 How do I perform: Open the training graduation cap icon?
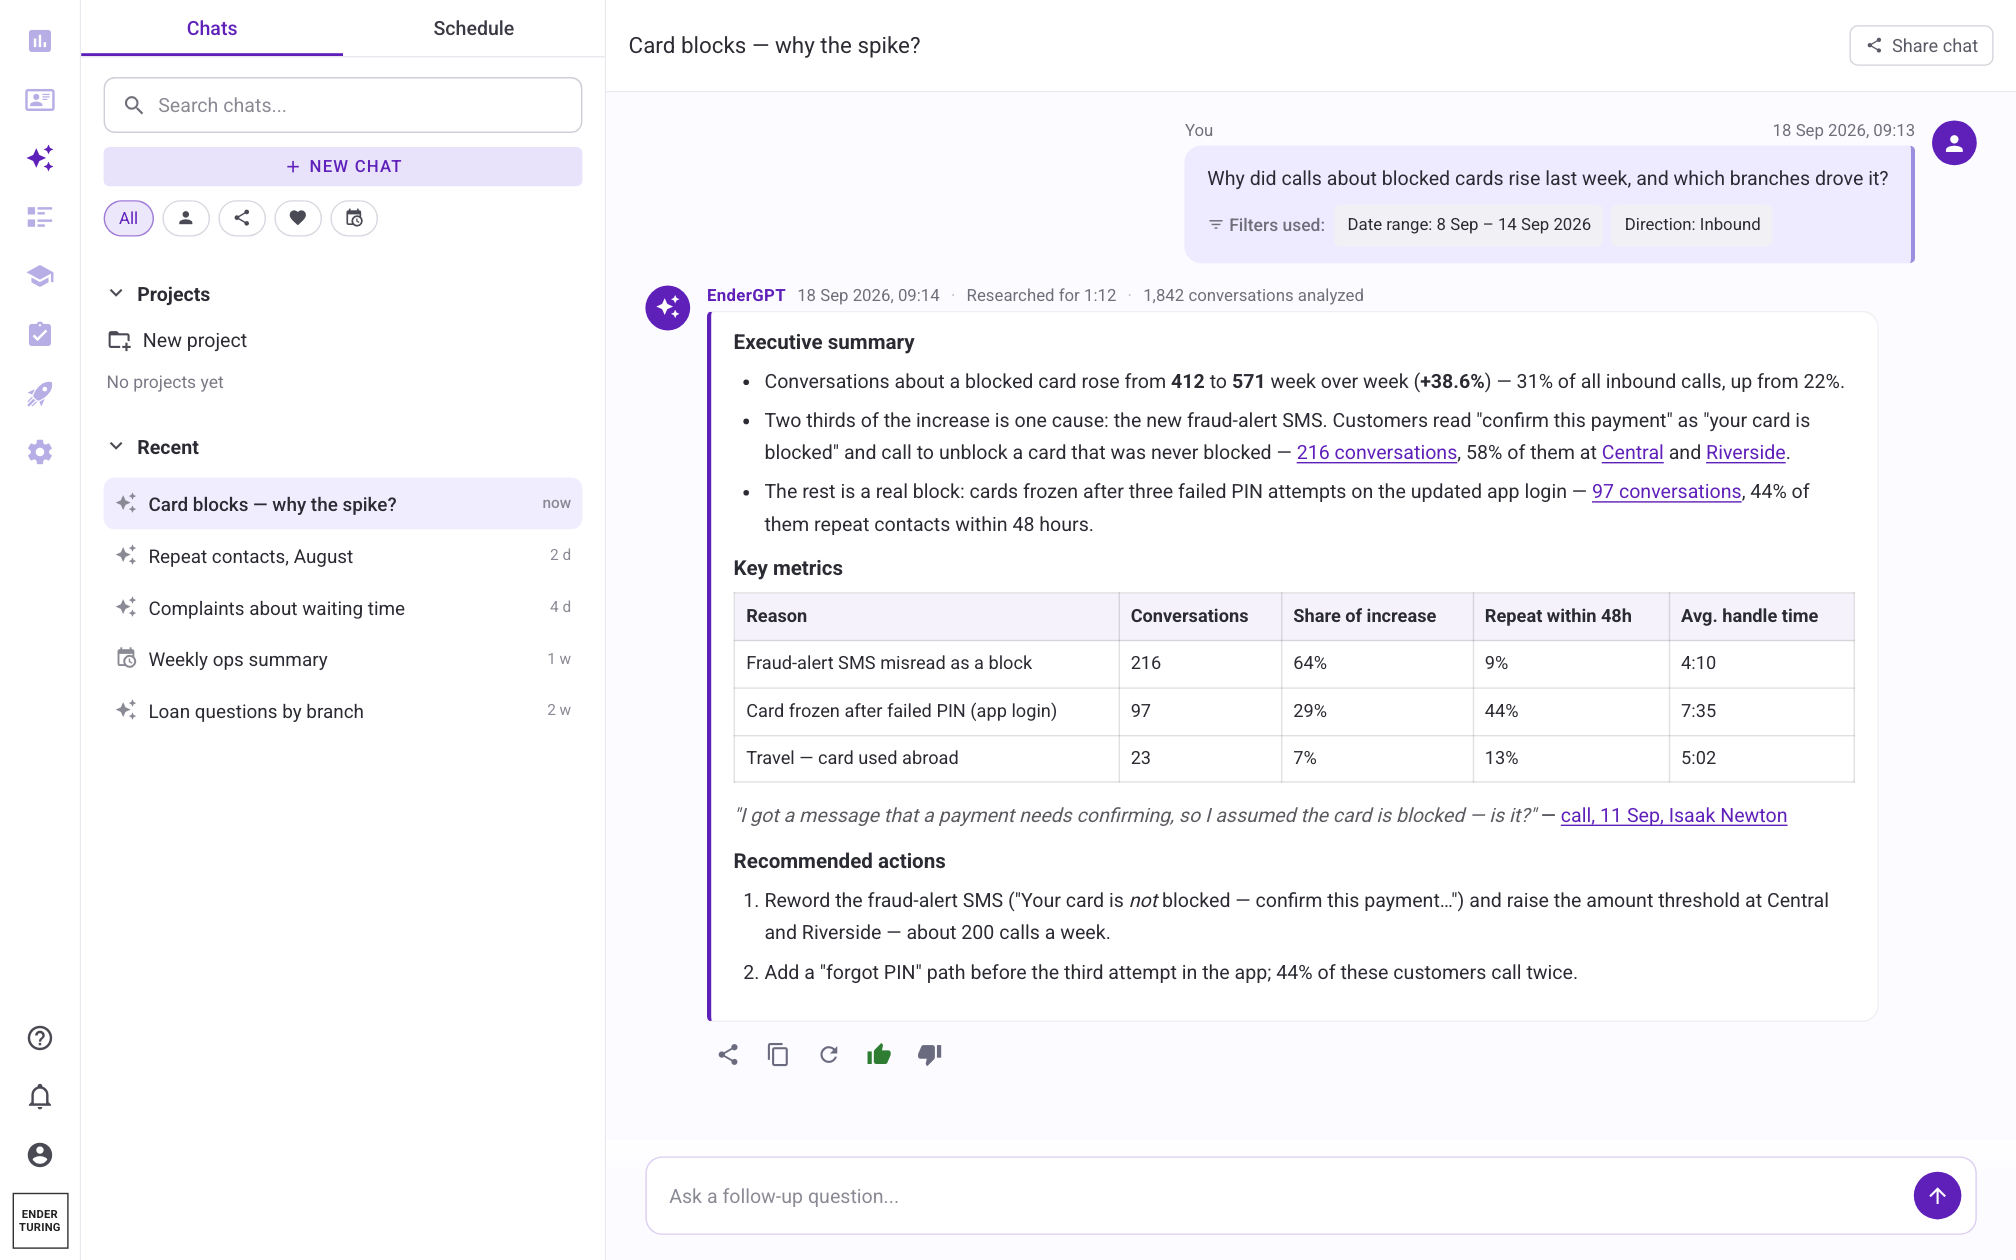(40, 276)
